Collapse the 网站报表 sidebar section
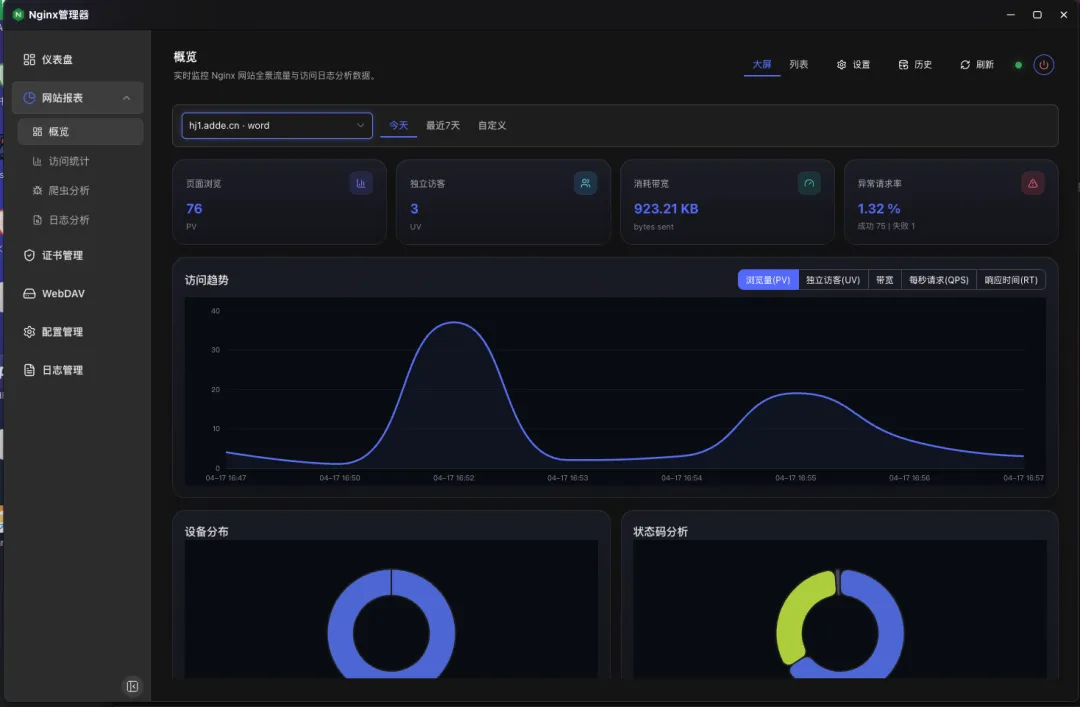1080x707 pixels. point(126,98)
